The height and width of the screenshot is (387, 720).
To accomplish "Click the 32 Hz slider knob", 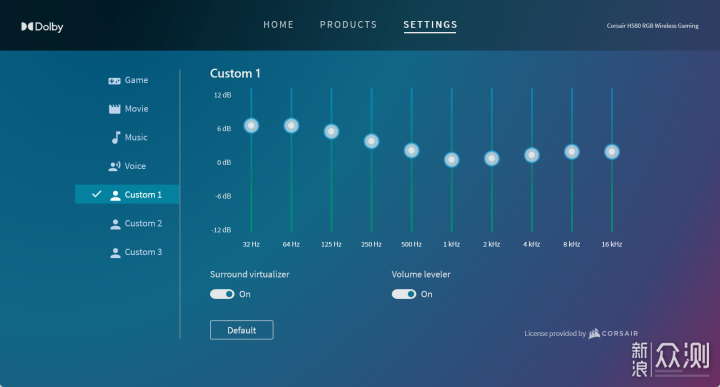I will tap(251, 125).
